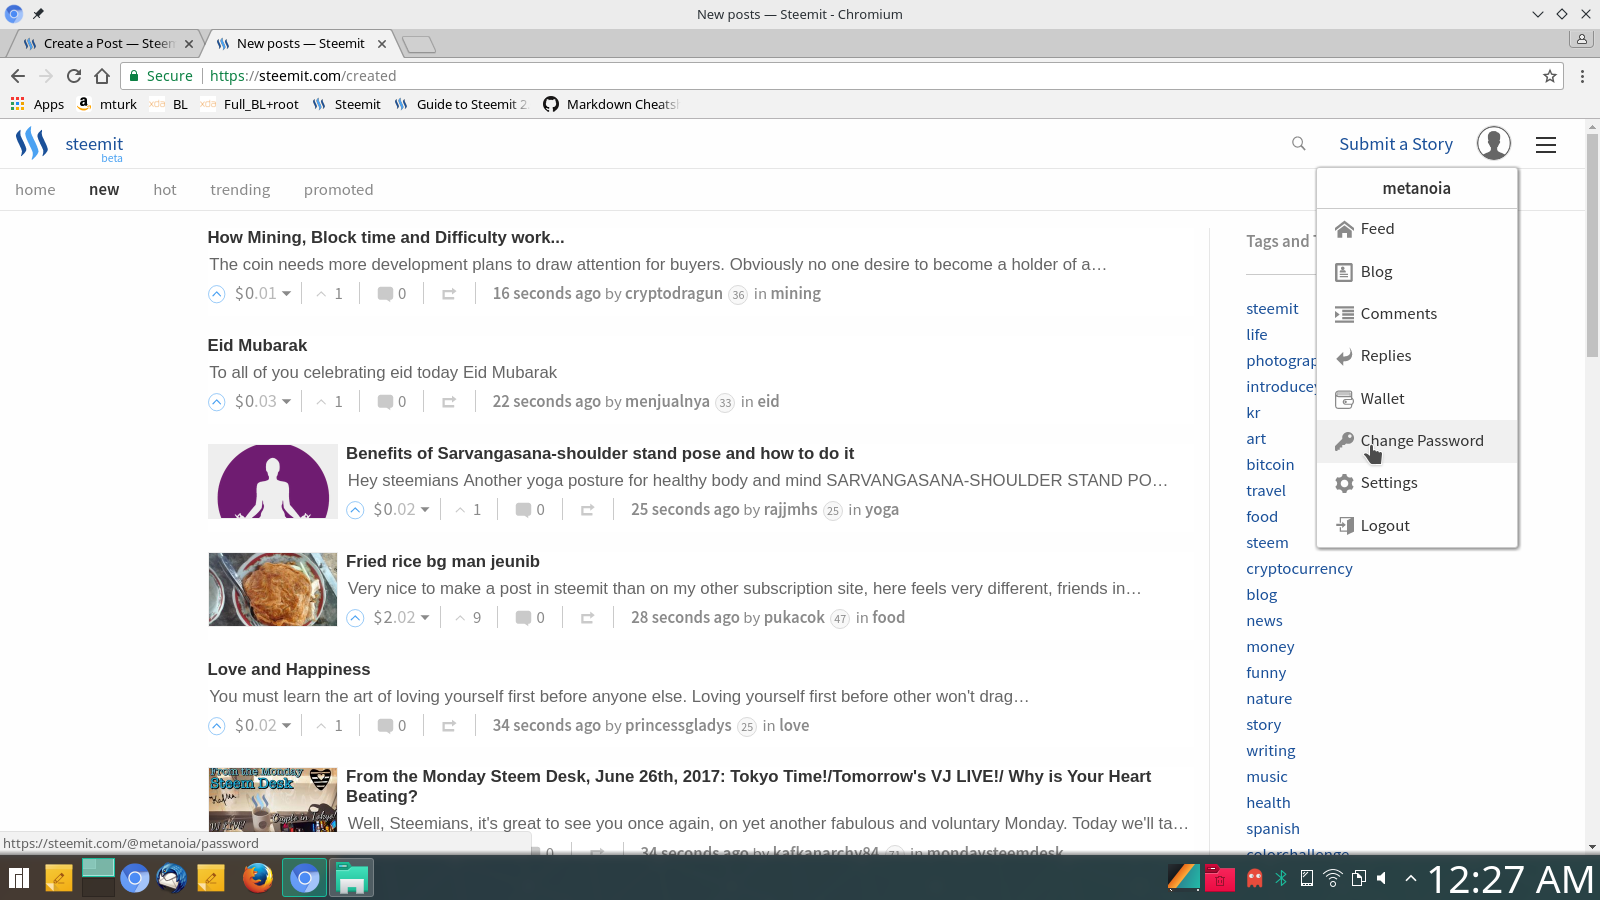Open the bitcoin tag link
This screenshot has width=1600, height=900.
click(1270, 465)
